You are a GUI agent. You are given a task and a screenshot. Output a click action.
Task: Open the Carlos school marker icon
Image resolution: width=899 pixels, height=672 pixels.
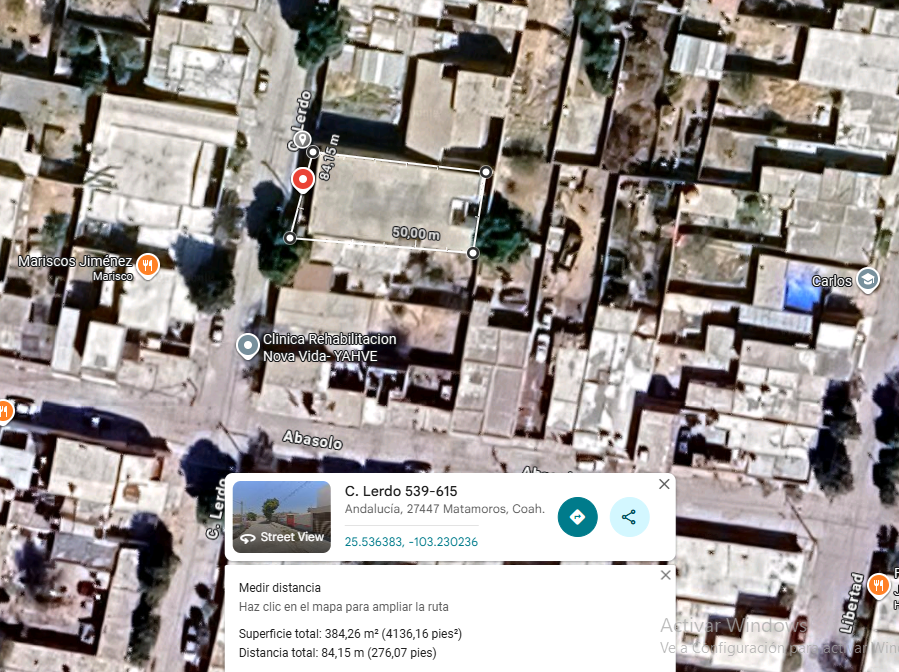click(868, 280)
